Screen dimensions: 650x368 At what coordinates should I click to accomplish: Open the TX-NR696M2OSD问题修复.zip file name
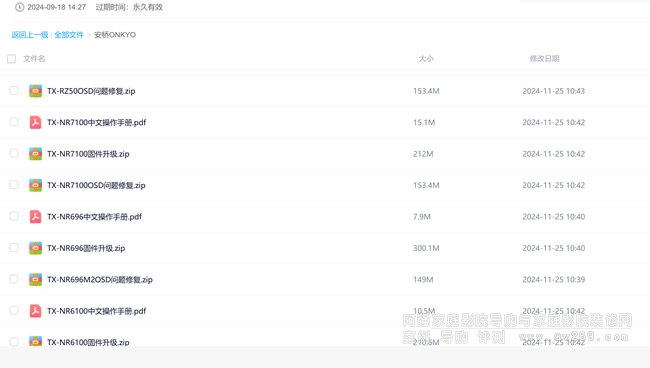100,280
